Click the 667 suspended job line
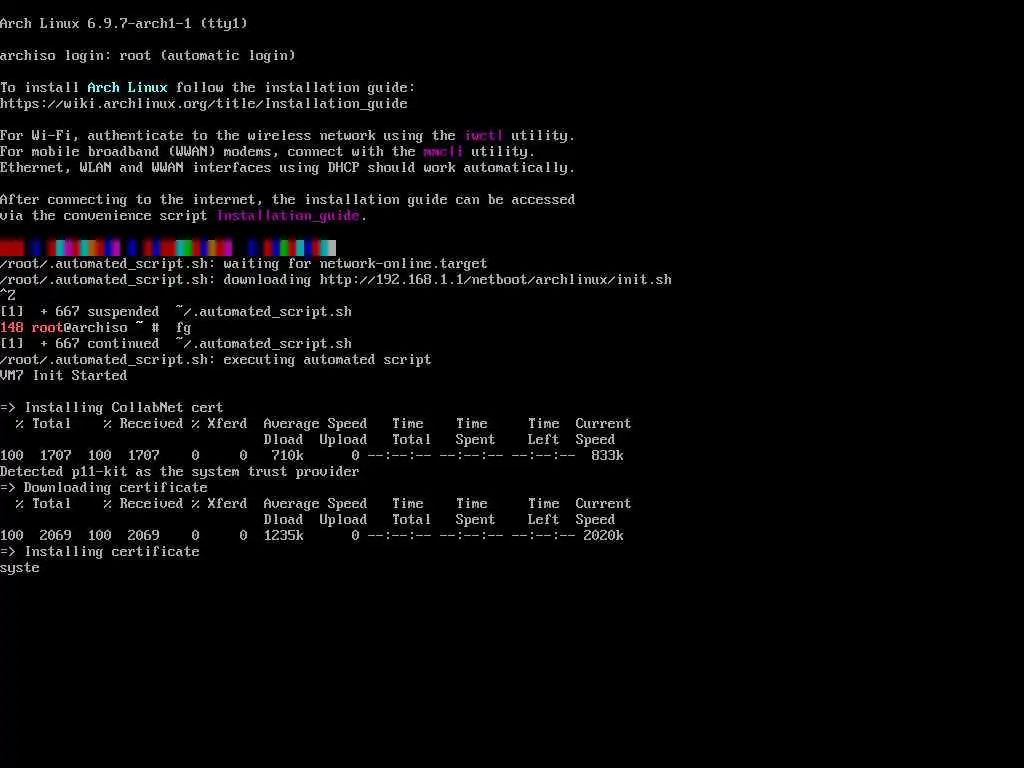 pos(176,312)
